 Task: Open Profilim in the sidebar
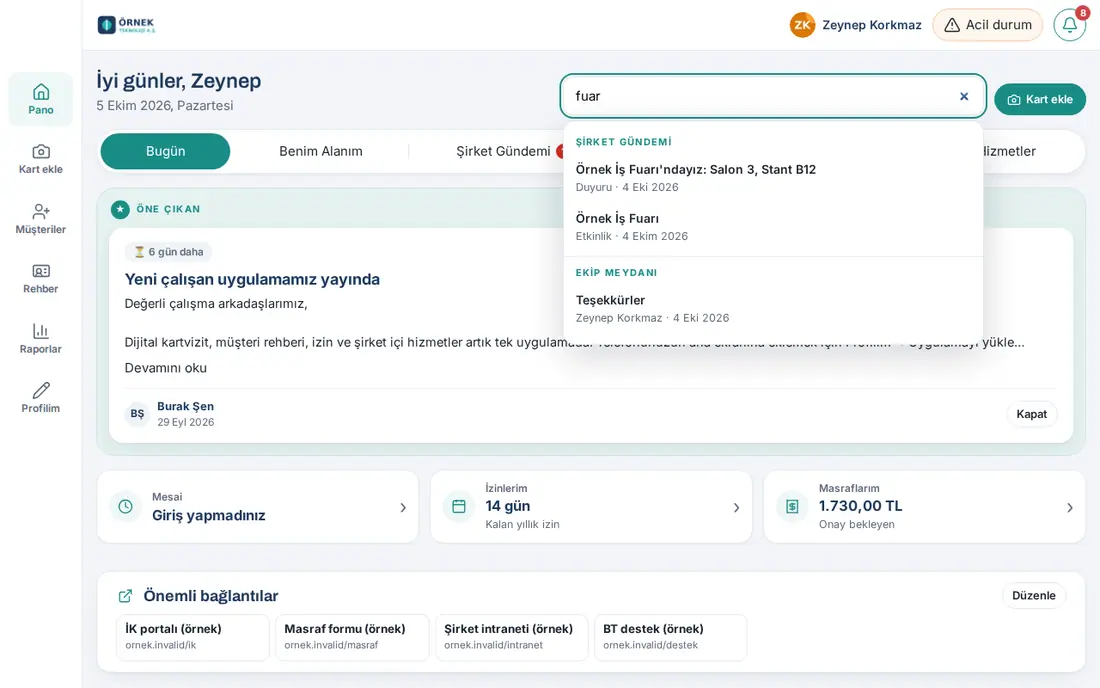pos(41,398)
